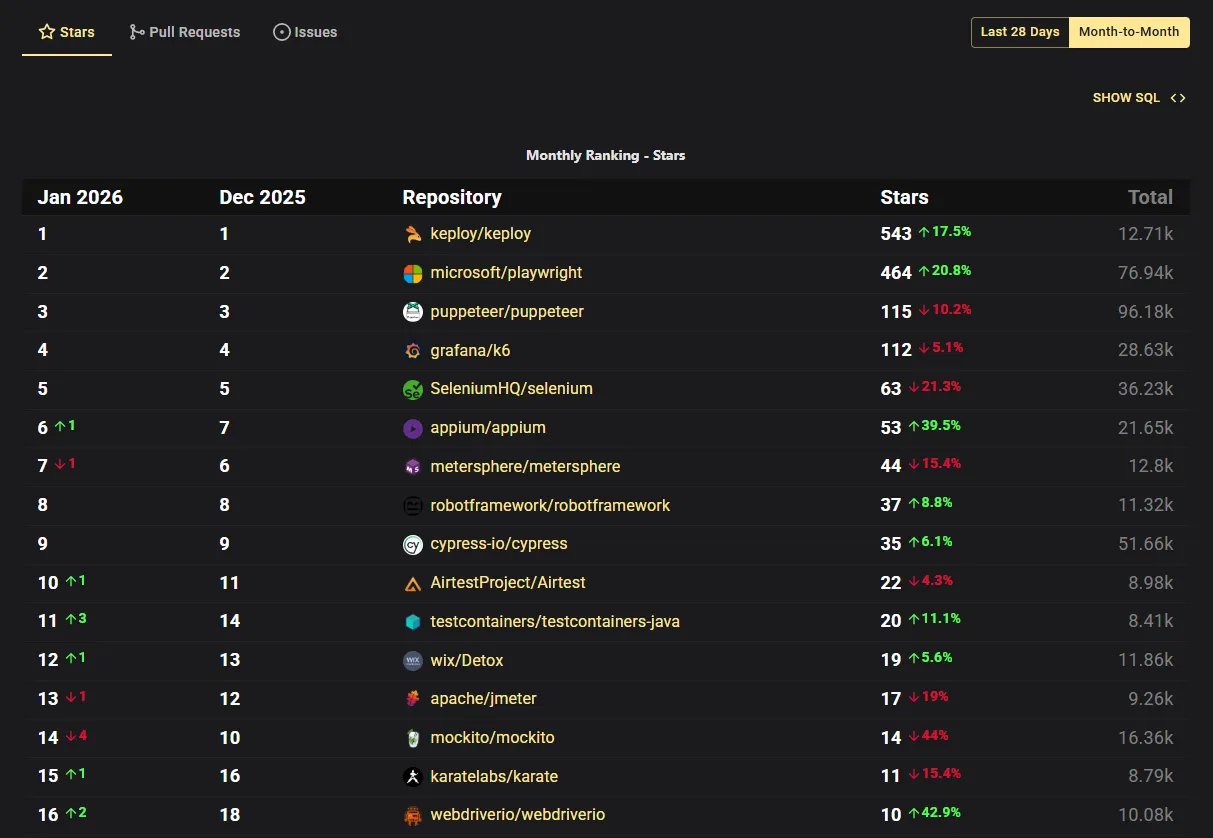Enable Month-to-Month comparison mode
This screenshot has width=1213, height=838.
click(1128, 31)
